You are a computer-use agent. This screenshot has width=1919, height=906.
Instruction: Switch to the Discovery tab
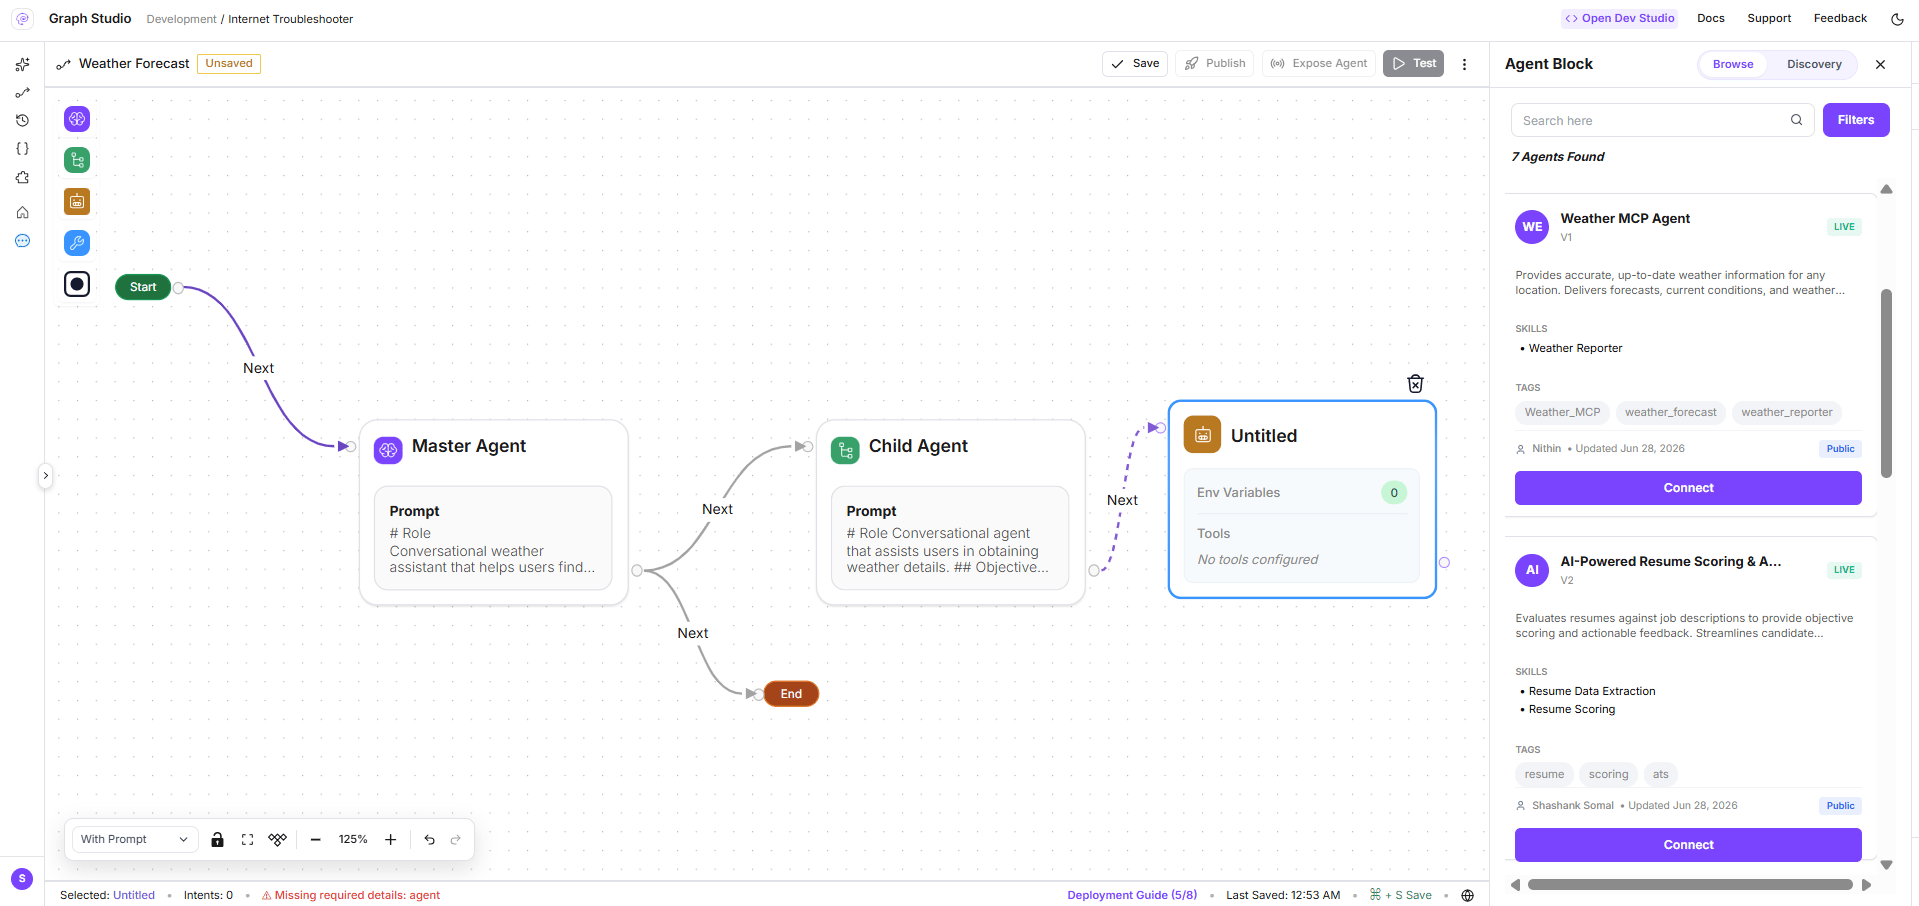tap(1814, 64)
